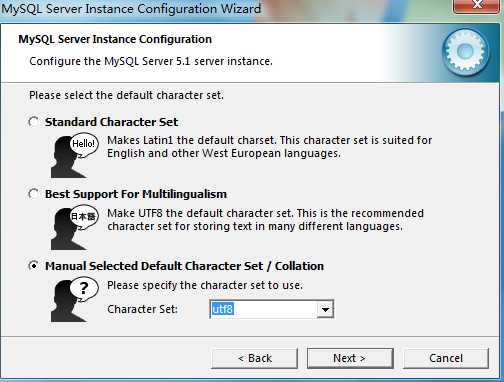
Task: Cancel the configuration wizard
Action: pos(446,358)
